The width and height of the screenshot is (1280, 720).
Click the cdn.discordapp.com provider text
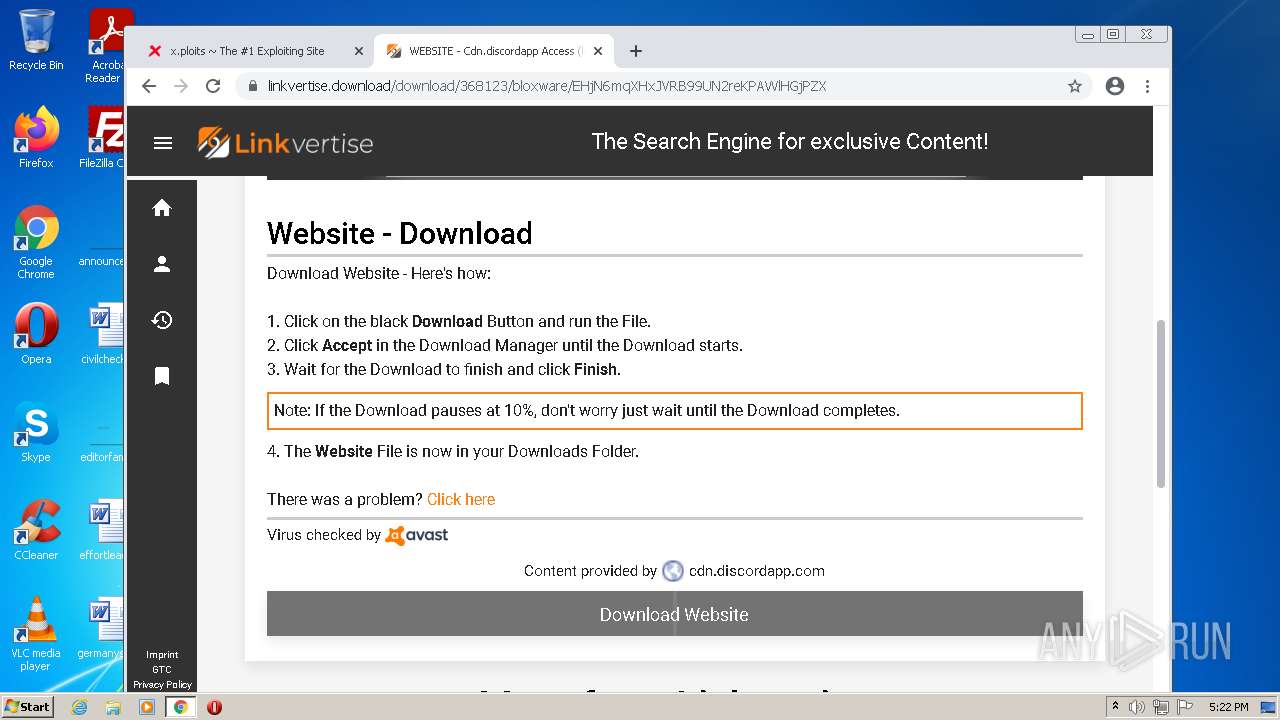coord(757,571)
